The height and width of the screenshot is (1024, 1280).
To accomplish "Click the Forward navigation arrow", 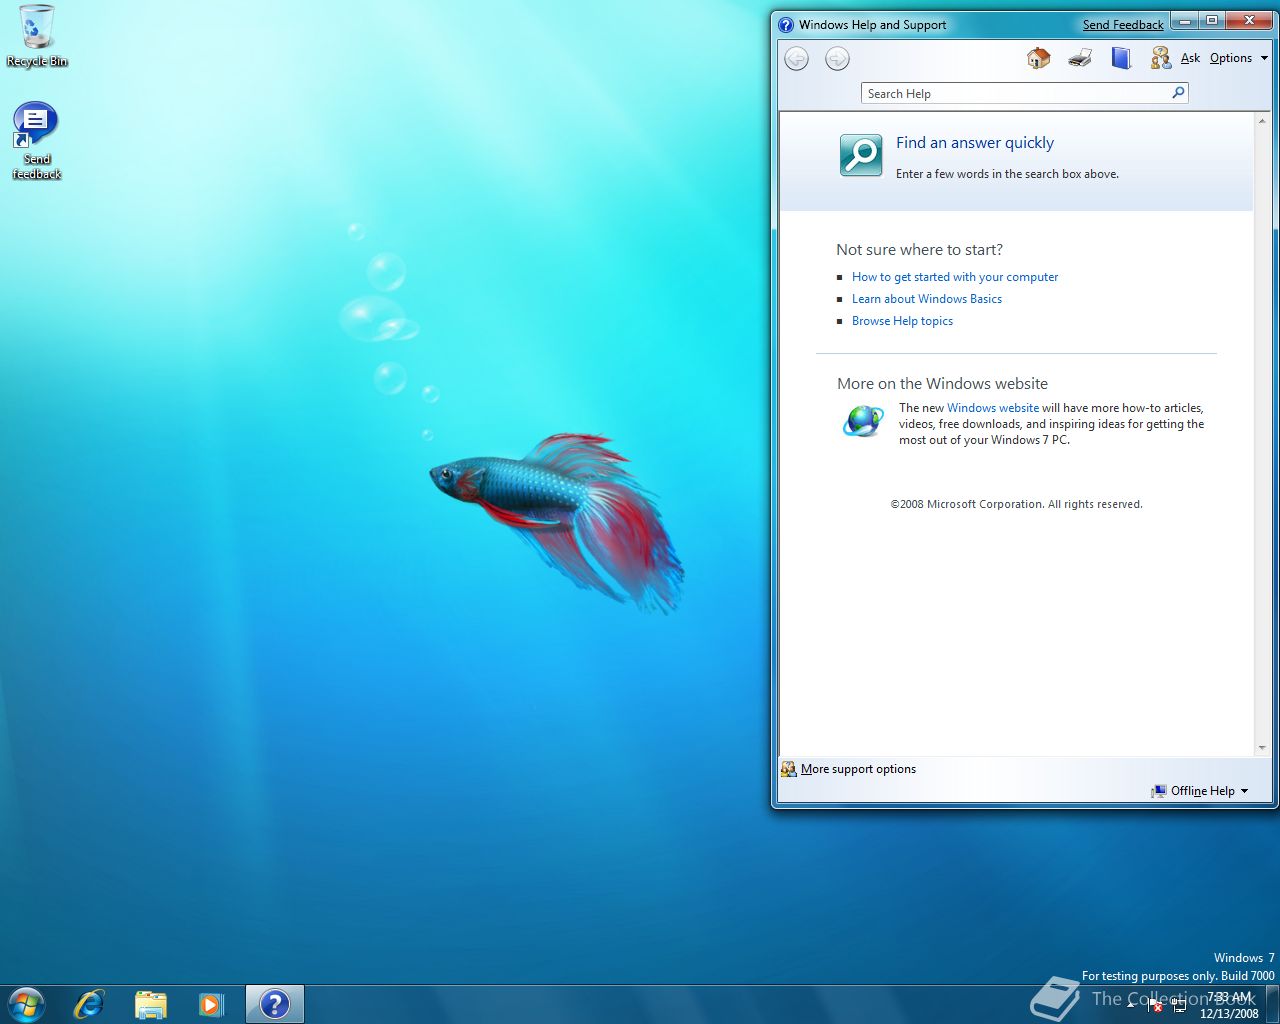I will [x=837, y=59].
